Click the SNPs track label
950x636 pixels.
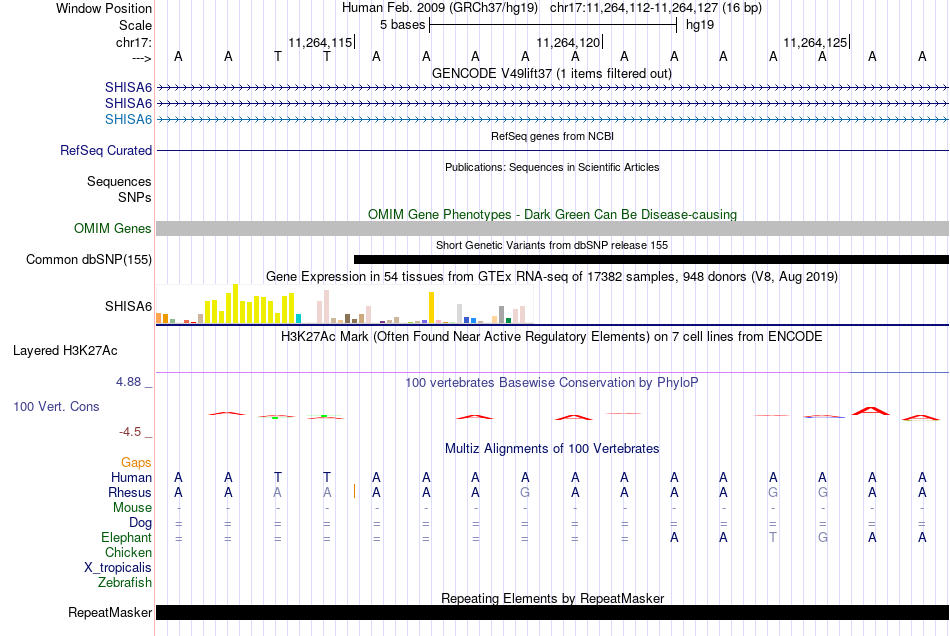135,197
